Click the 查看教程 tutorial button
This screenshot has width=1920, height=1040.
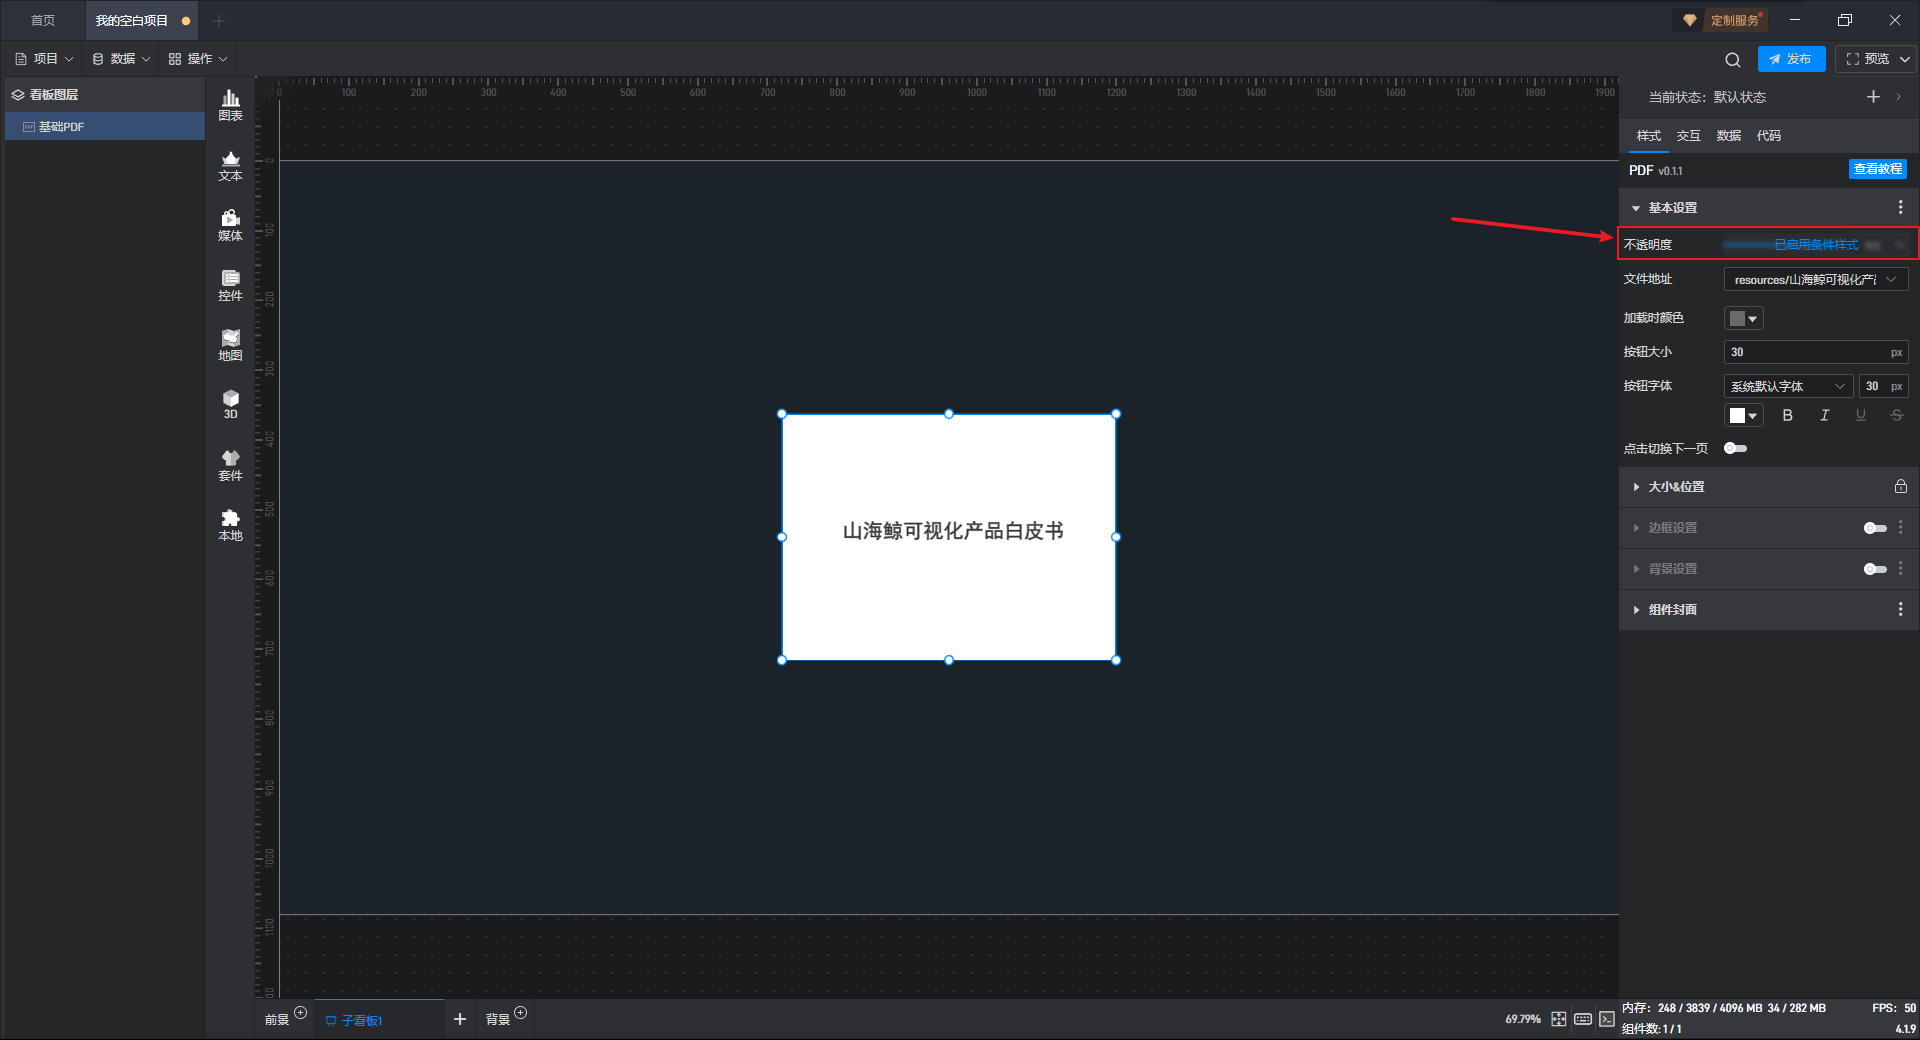(x=1877, y=169)
